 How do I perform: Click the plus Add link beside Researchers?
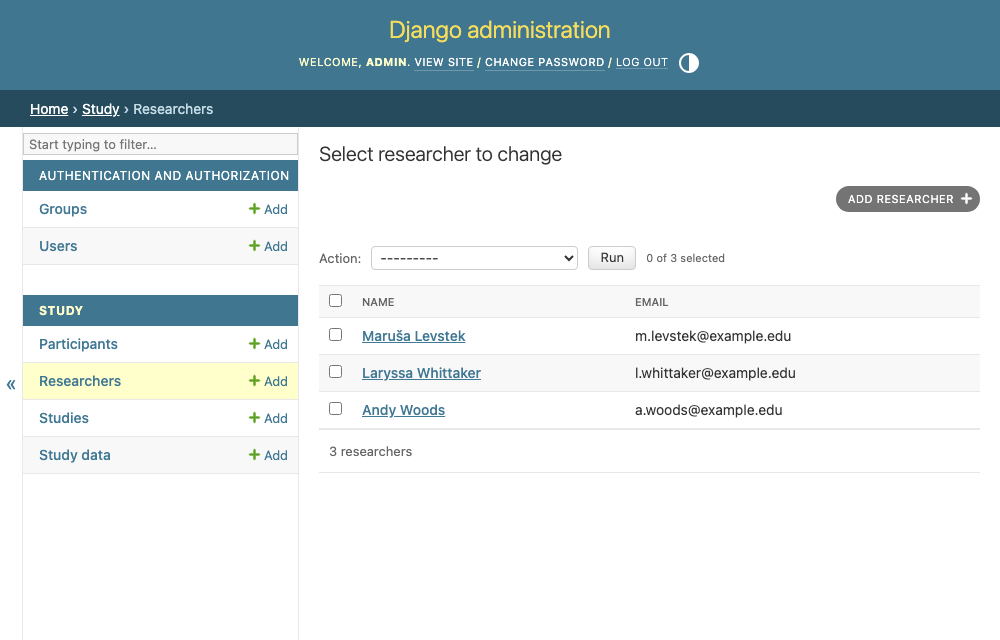[x=268, y=381]
